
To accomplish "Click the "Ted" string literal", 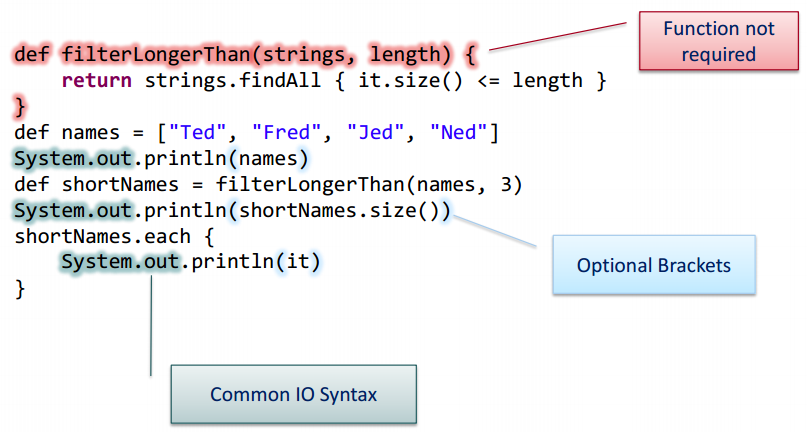I will 198,133.
